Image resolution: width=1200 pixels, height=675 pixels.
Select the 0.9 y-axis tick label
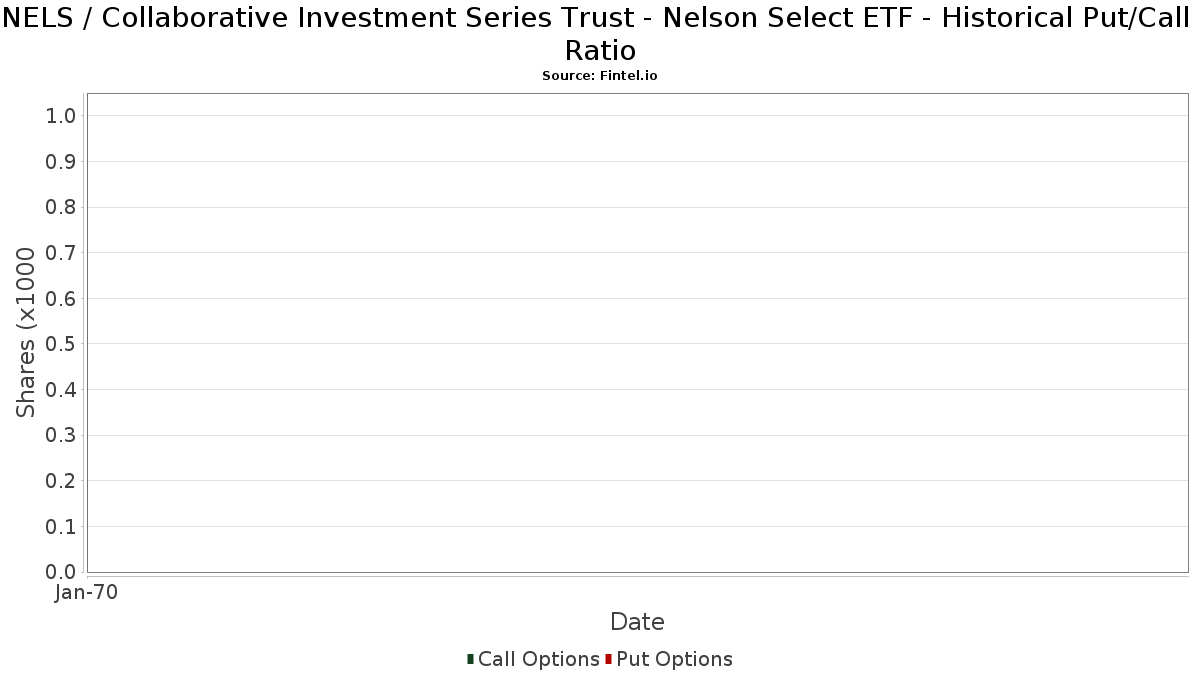[x=61, y=162]
